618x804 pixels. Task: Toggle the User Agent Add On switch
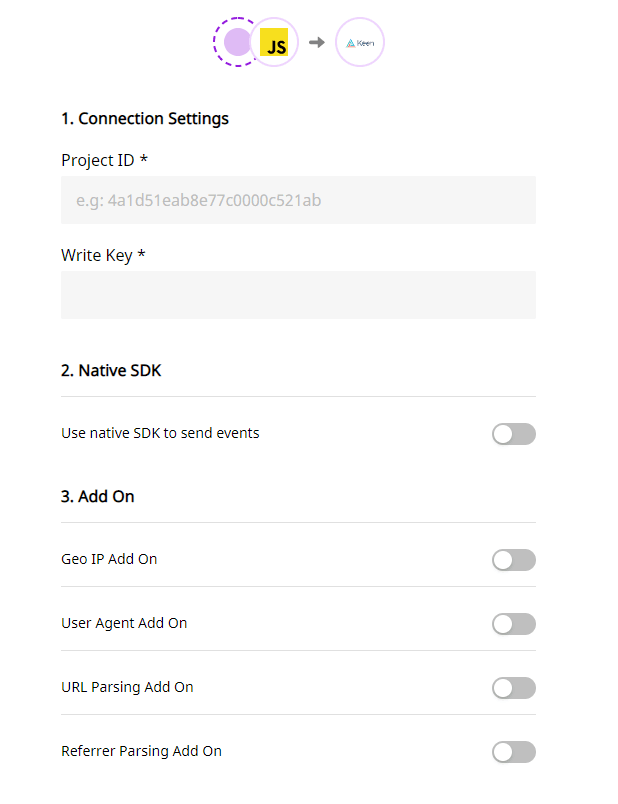[x=514, y=624]
